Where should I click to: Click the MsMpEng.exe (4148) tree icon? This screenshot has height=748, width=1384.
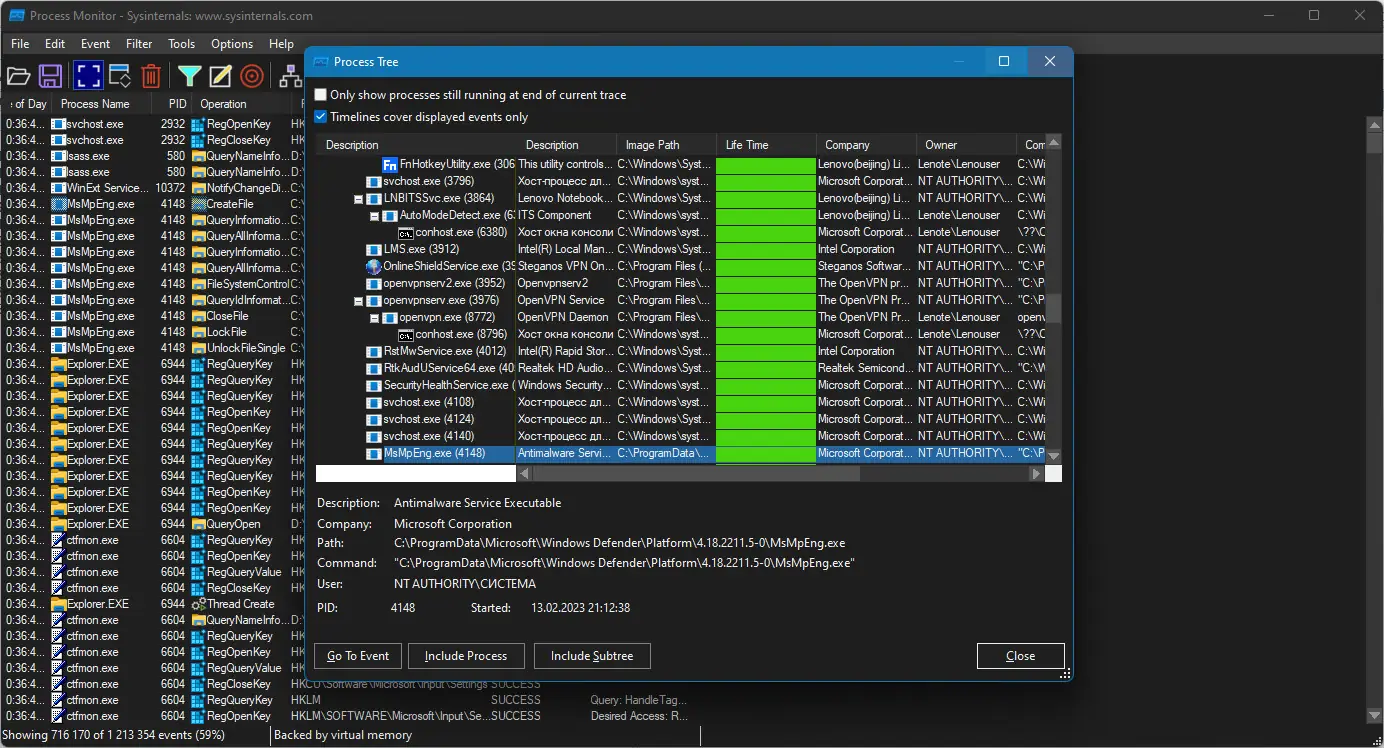[374, 453]
